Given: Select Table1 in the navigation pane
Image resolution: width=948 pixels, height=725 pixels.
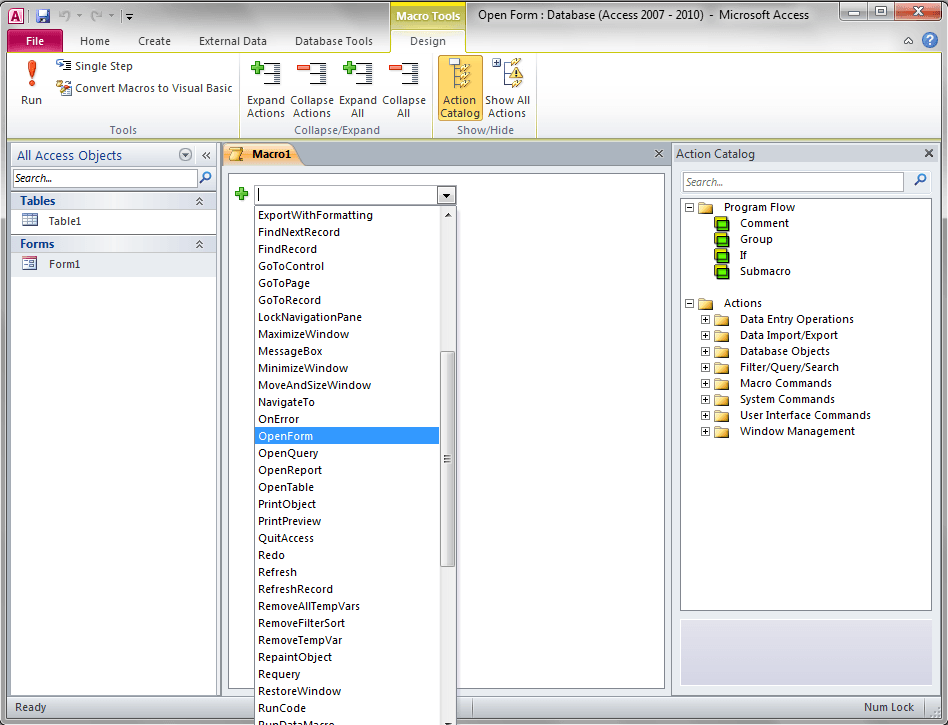Looking at the screenshot, I should 114,221.
